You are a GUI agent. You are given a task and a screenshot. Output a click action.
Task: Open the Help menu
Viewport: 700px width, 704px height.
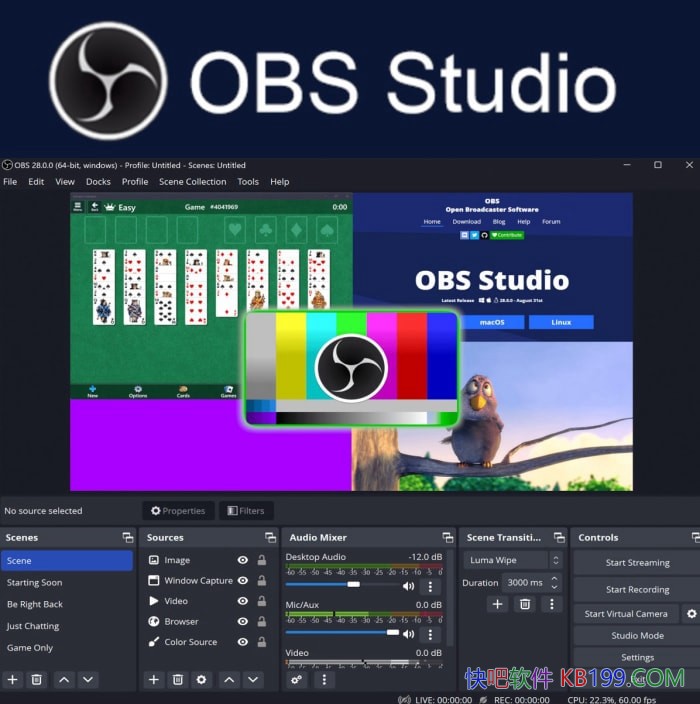(279, 182)
